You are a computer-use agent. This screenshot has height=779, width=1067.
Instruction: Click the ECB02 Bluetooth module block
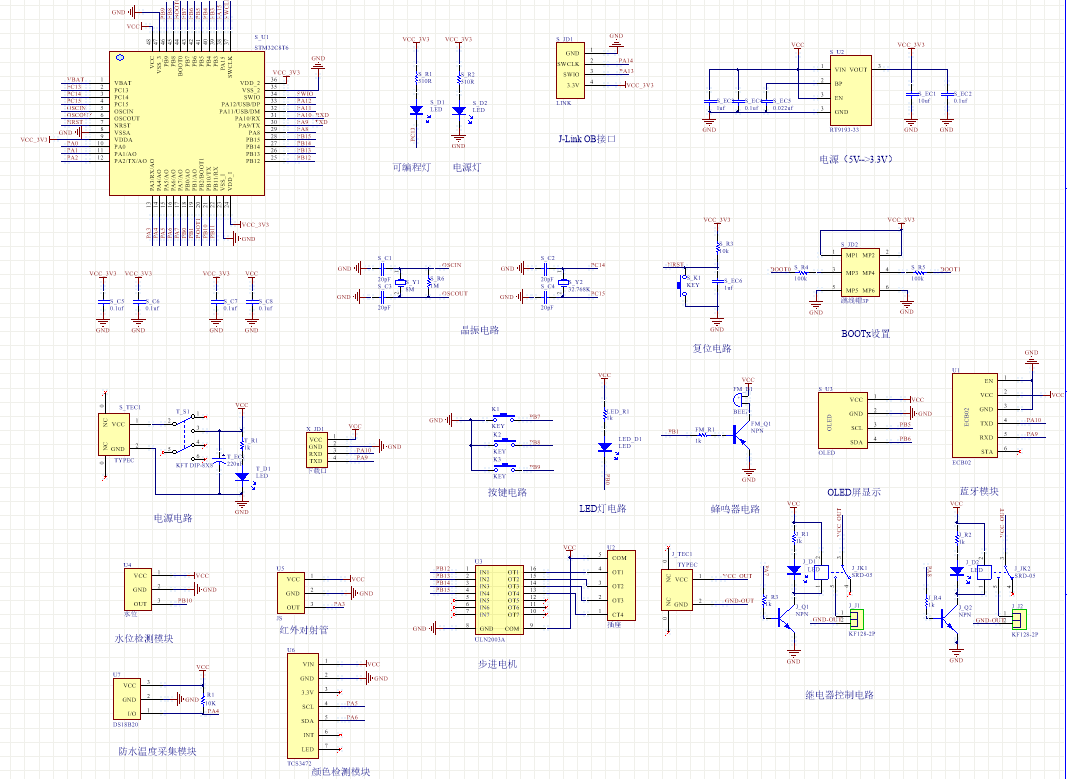coord(975,415)
